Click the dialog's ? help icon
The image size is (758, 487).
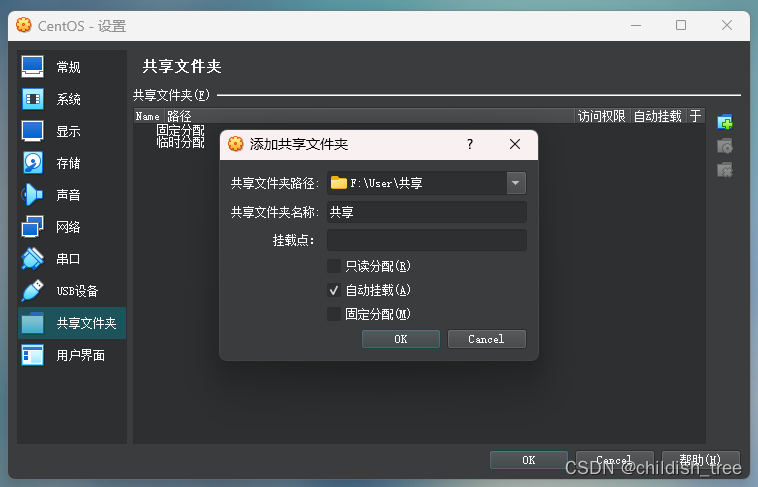coord(470,144)
